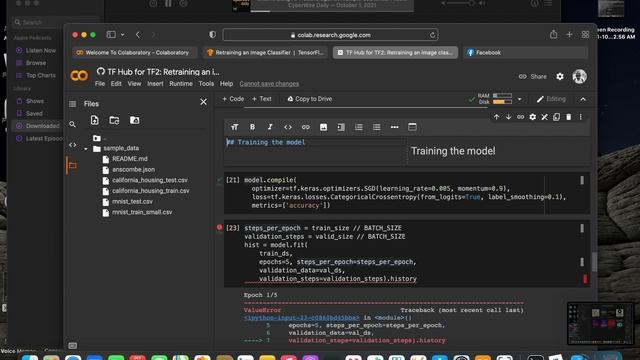This screenshot has width=640, height=360.
Task: Collapse the header with chevron toggle
Action: (x=583, y=99)
